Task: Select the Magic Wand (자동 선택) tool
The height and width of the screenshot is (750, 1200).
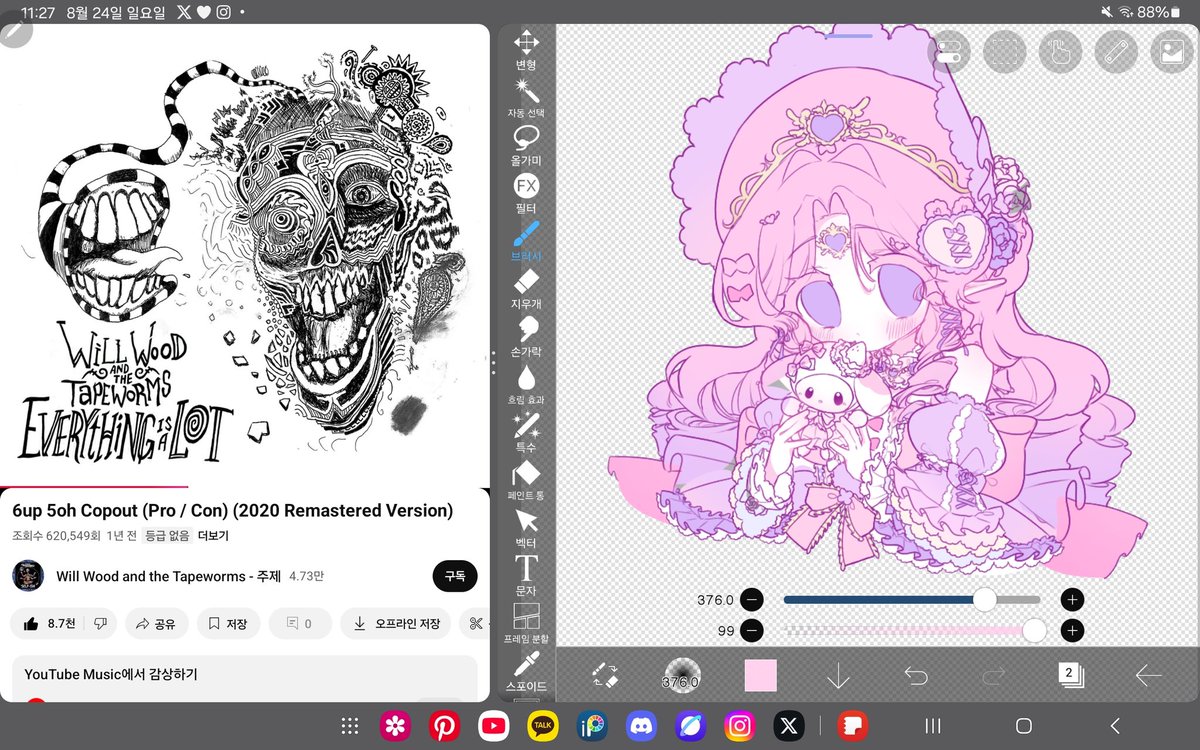Action: coord(526,98)
